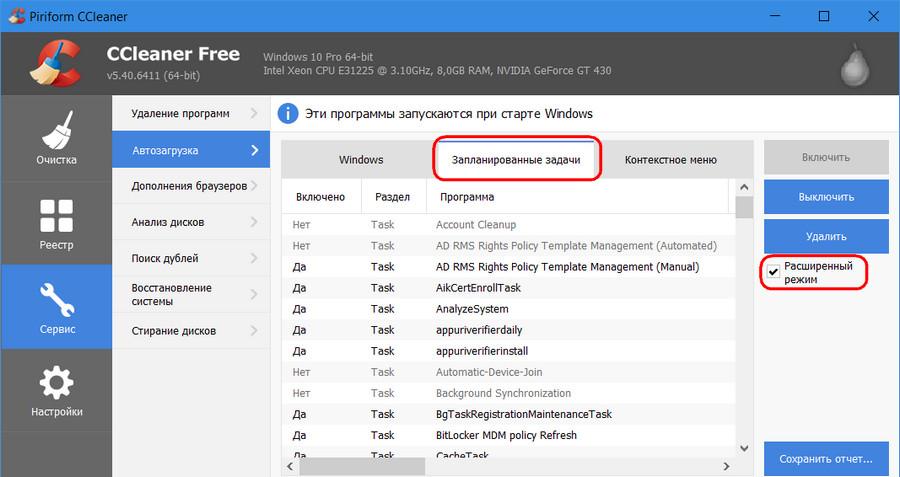Select the AikCertEnrollTask row

pyautogui.click(x=509, y=288)
